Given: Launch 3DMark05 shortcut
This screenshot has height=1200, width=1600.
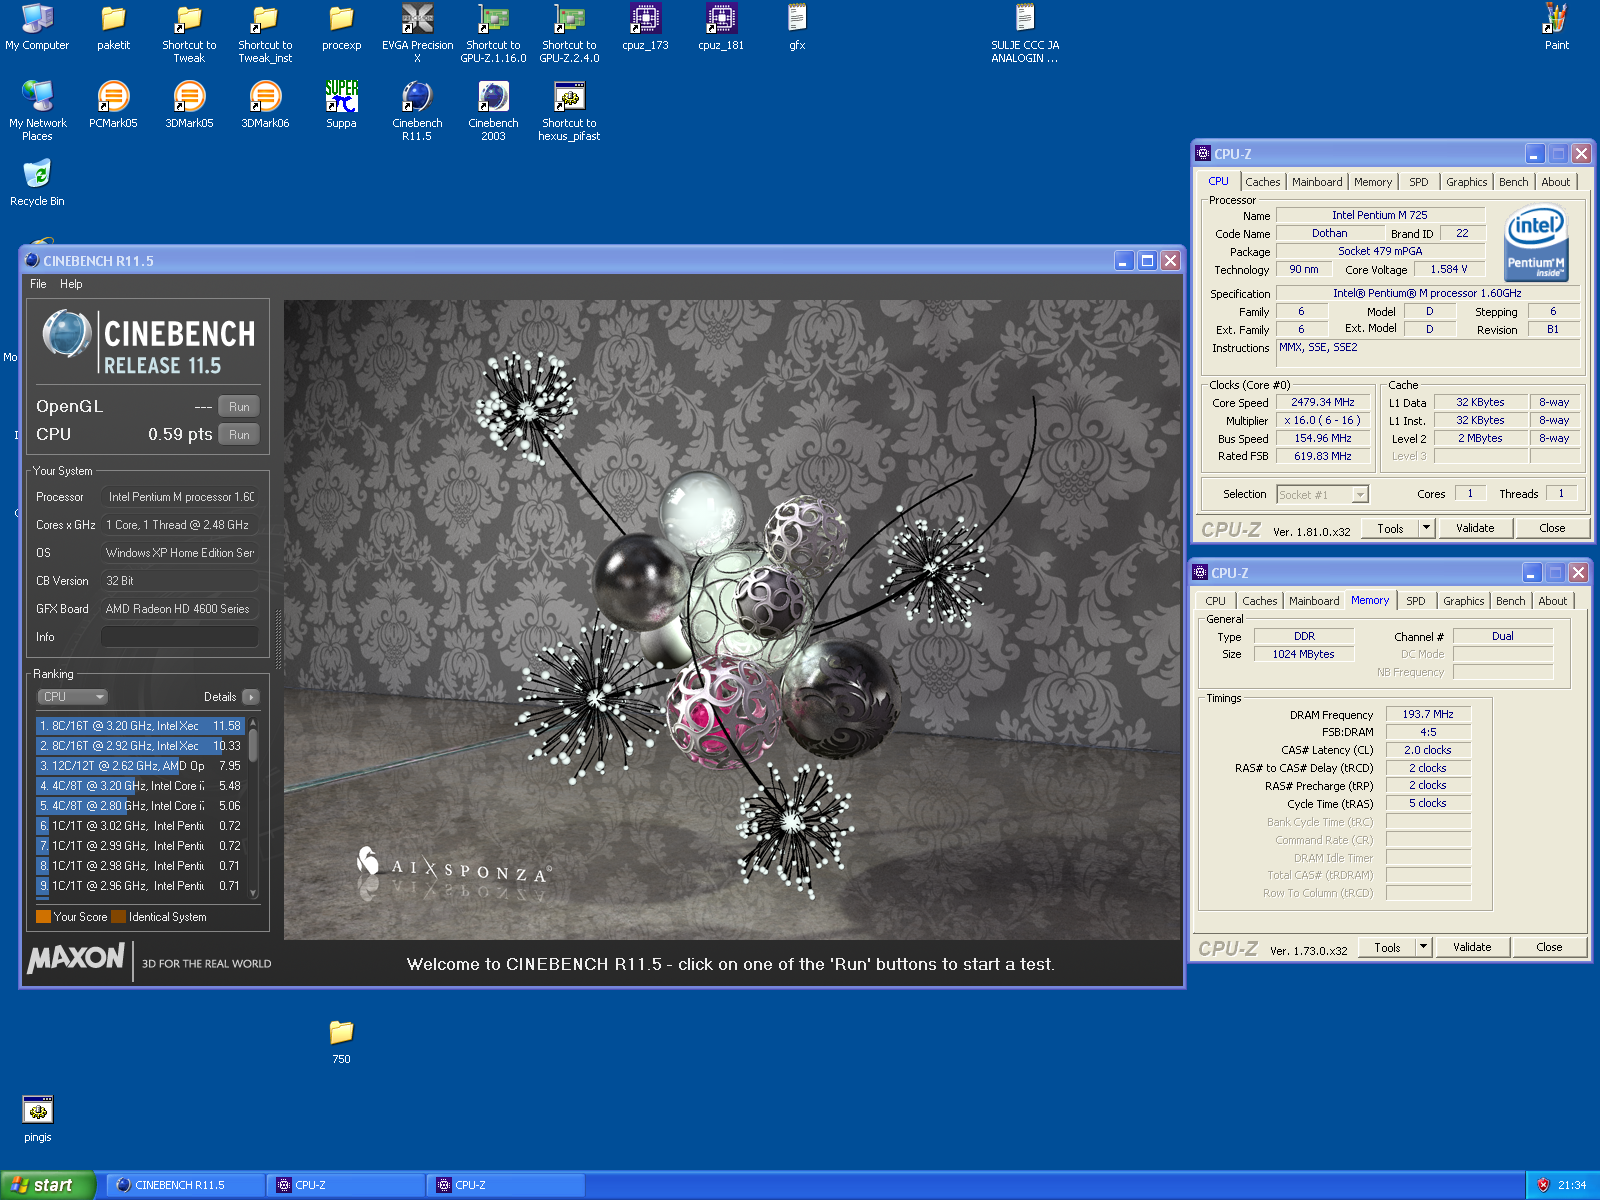Looking at the screenshot, I should [x=189, y=105].
